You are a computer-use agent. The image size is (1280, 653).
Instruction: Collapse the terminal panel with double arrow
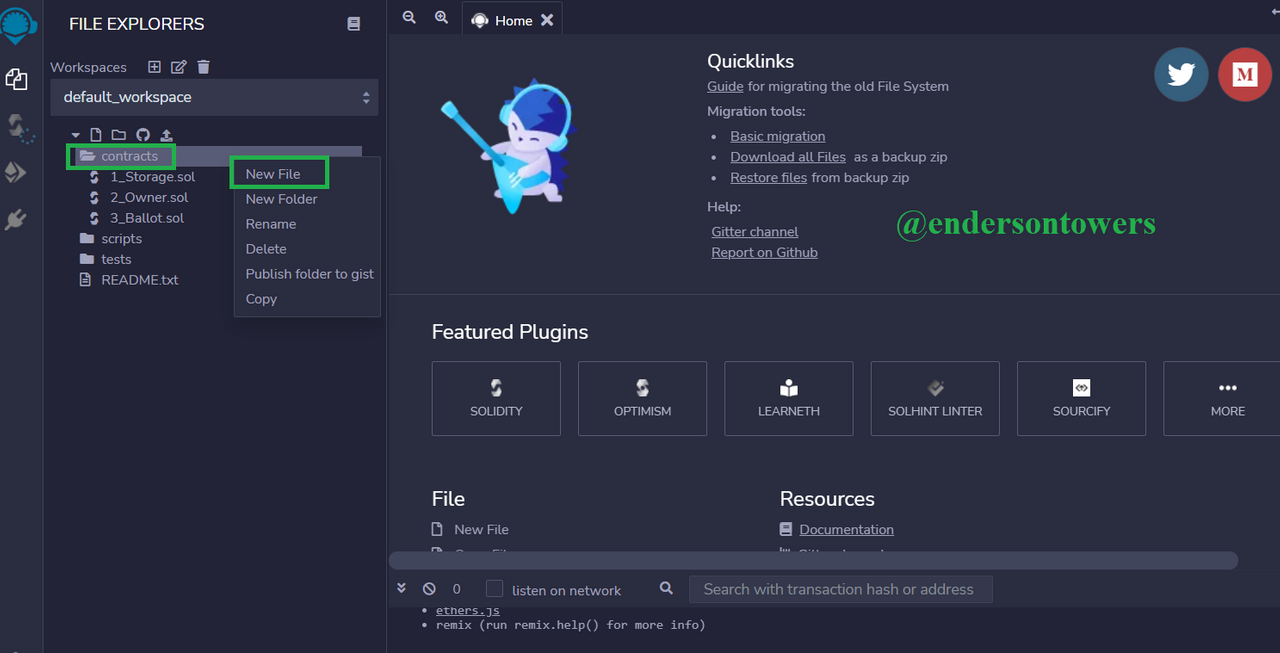click(402, 589)
